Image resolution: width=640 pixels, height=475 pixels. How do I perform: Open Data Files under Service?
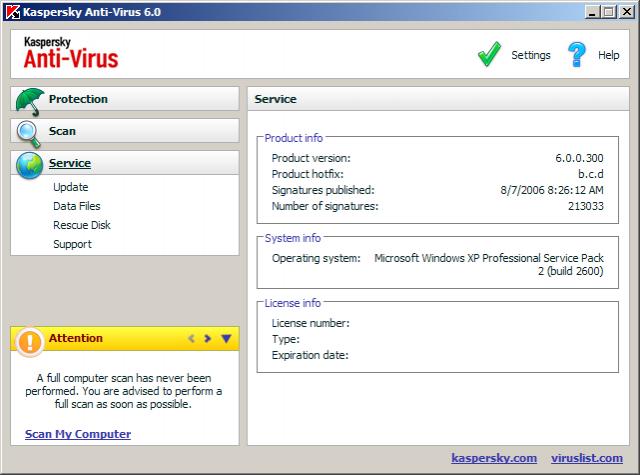pos(77,206)
